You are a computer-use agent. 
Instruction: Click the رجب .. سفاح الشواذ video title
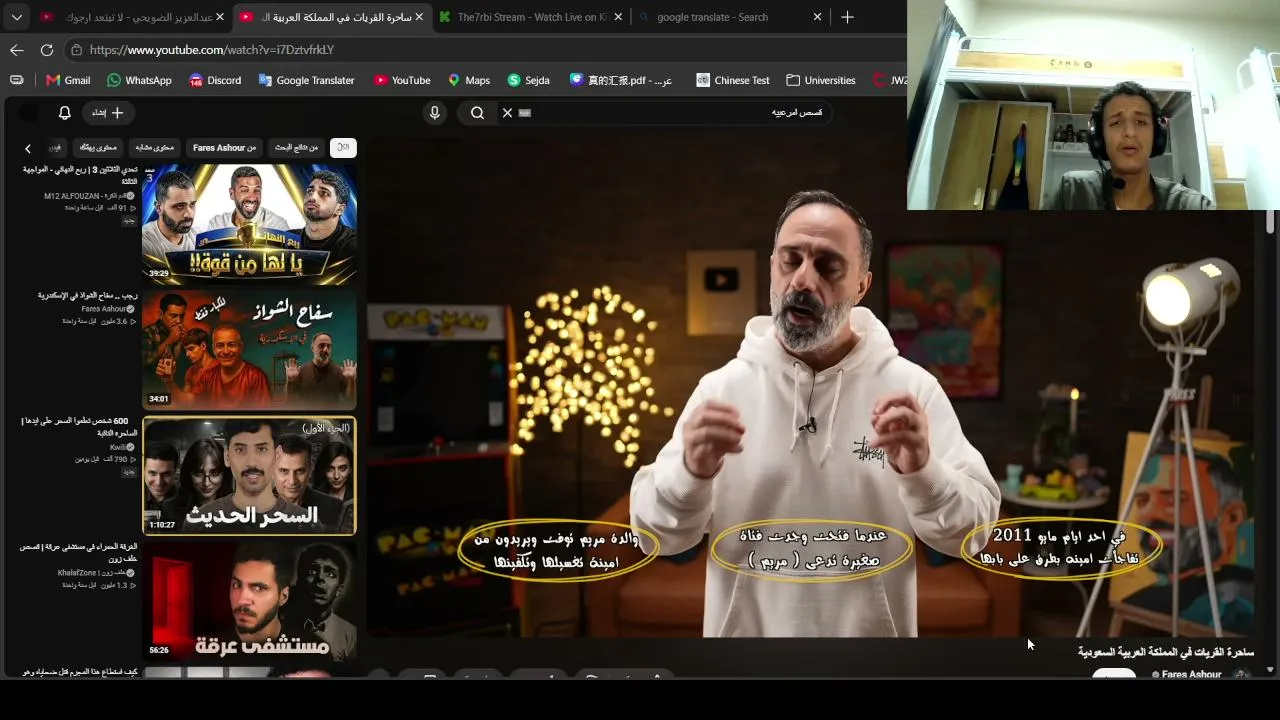click(87, 296)
